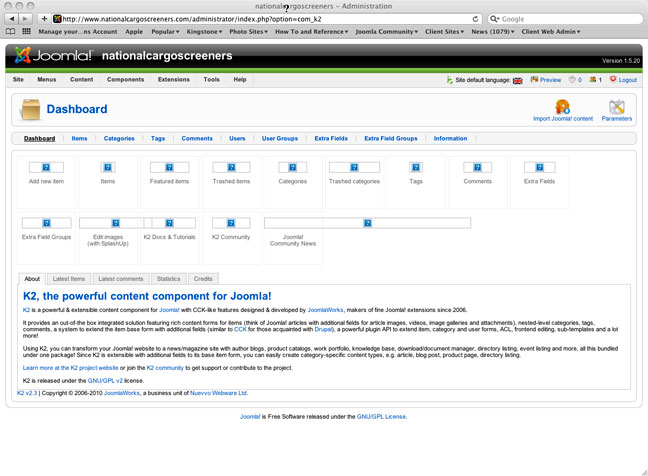Open the Content menu

(x=81, y=79)
